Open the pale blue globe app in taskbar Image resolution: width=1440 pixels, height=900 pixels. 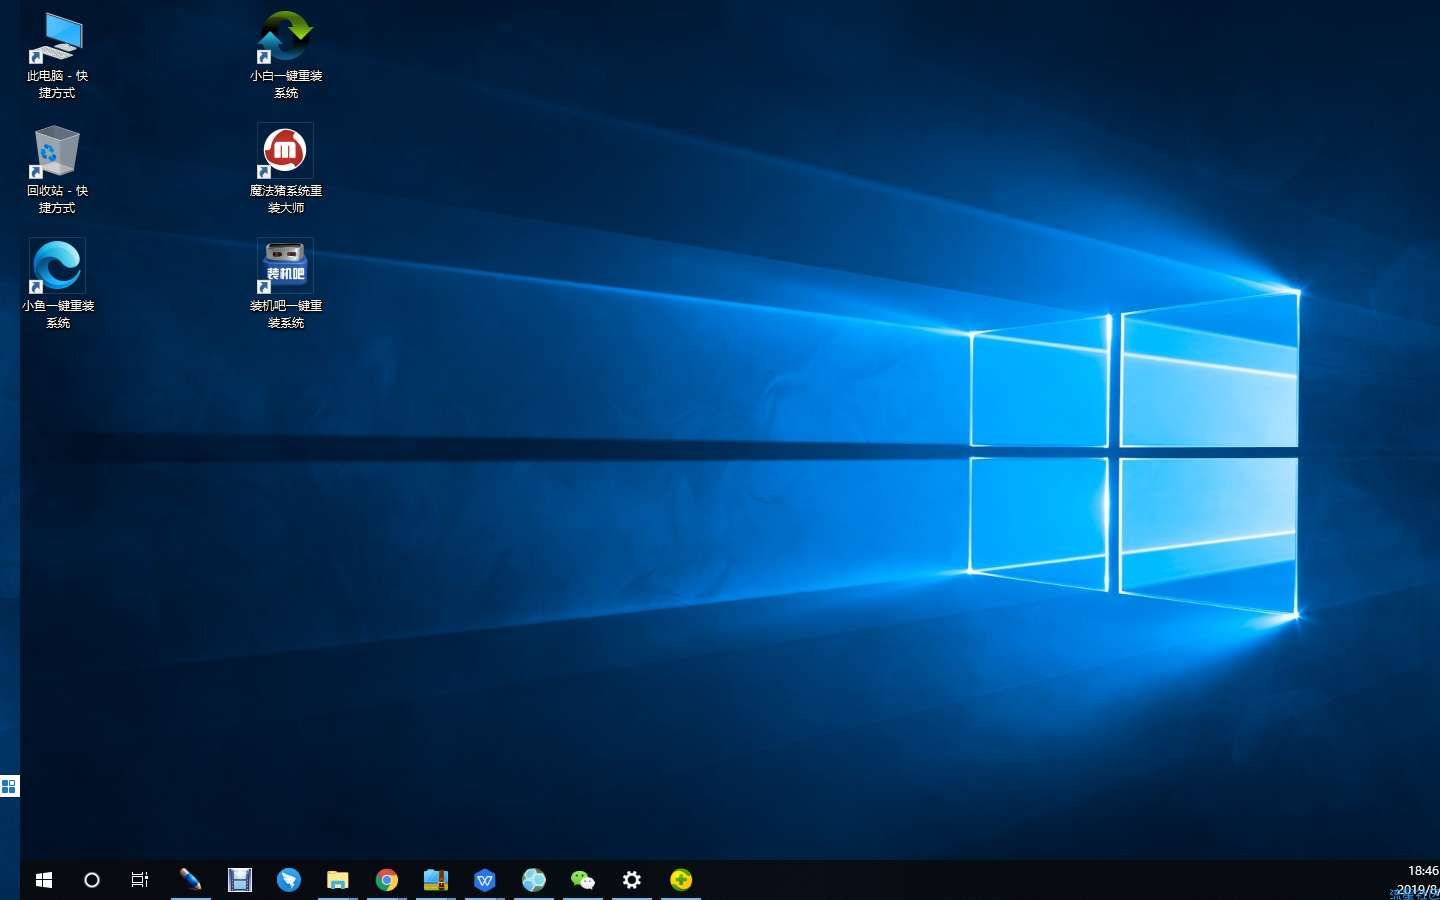point(534,880)
